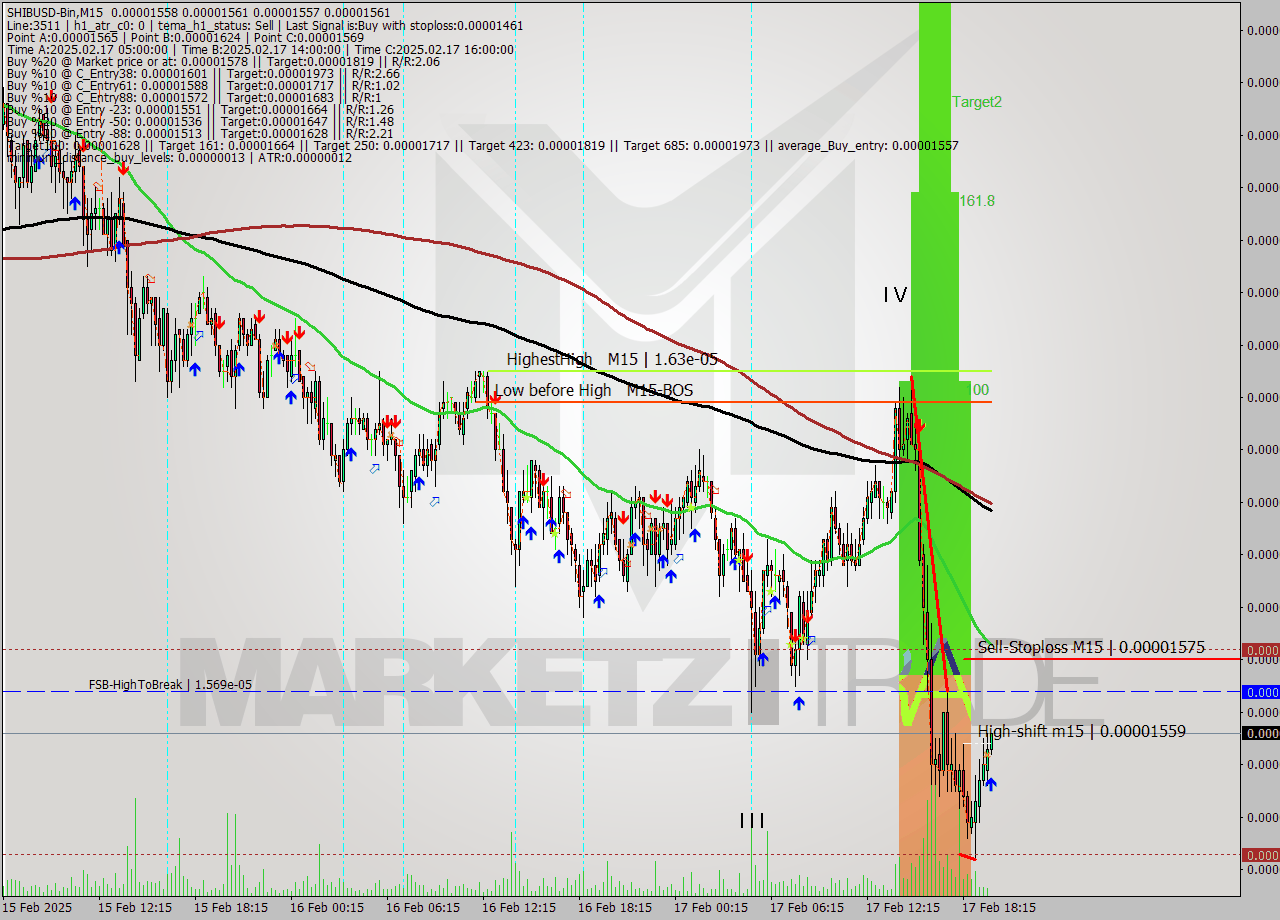
Task: Select the Target2 label
Action: (976, 102)
